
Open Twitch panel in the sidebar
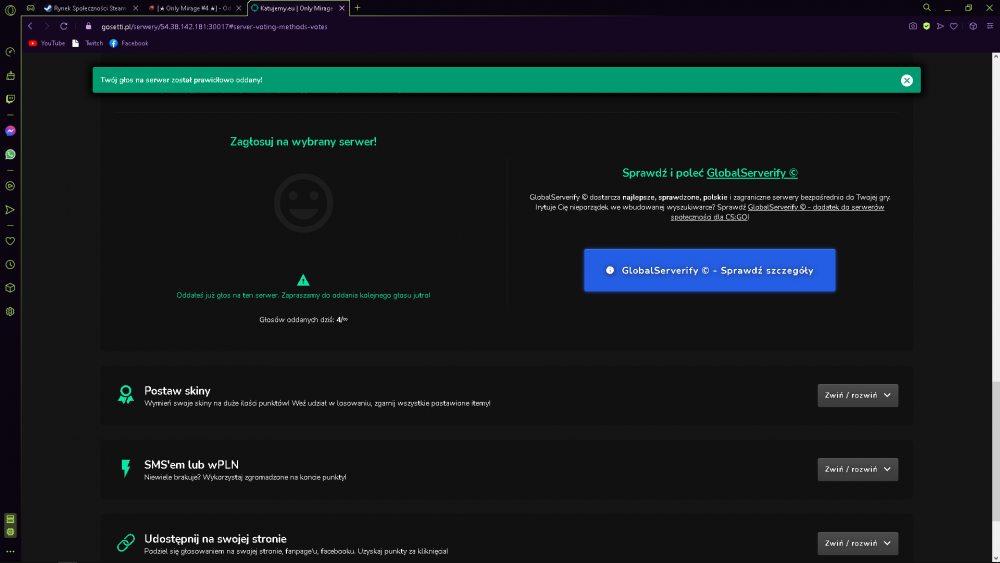10,99
